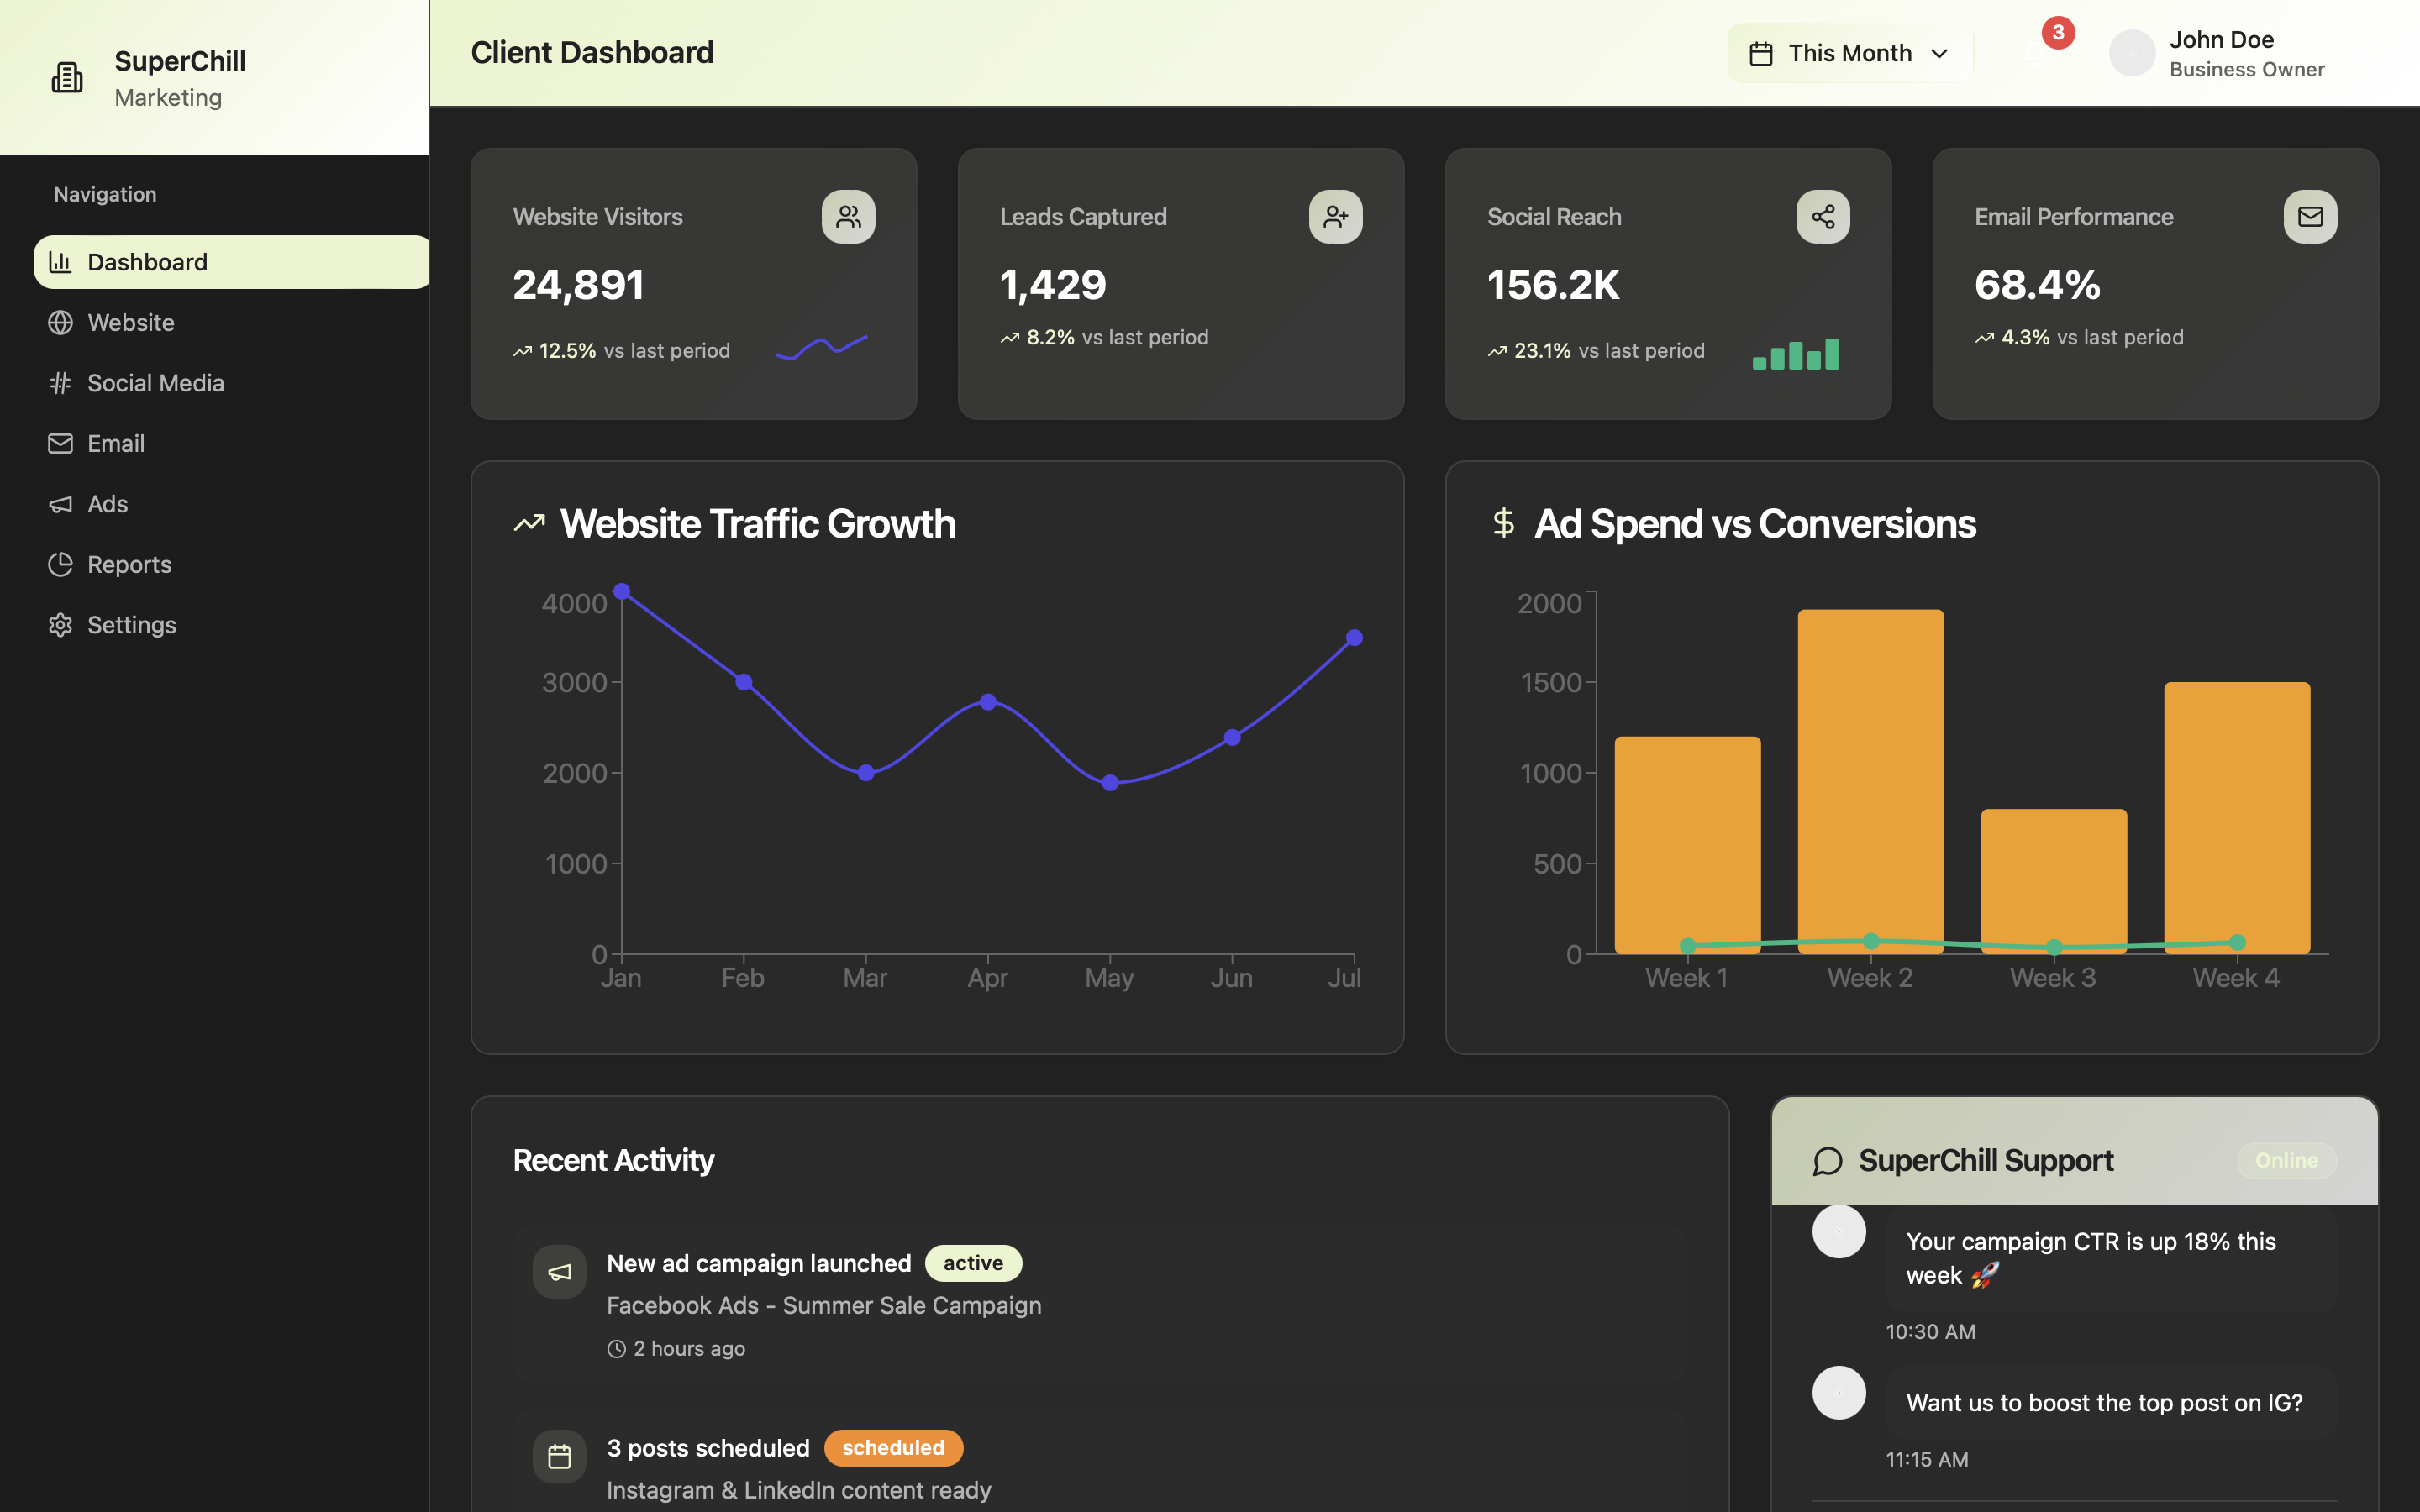
Task: Open the This Month period dropdown
Action: click(1849, 53)
